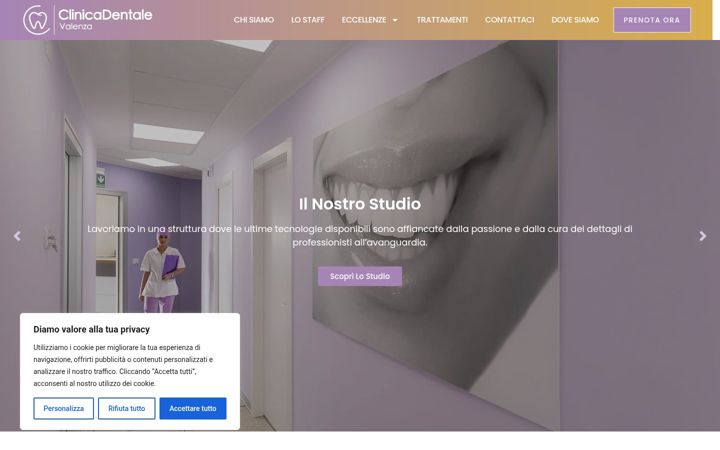Reject cookies with Rifiuta tutto
Viewport: 720px width, 450px height.
point(126,408)
